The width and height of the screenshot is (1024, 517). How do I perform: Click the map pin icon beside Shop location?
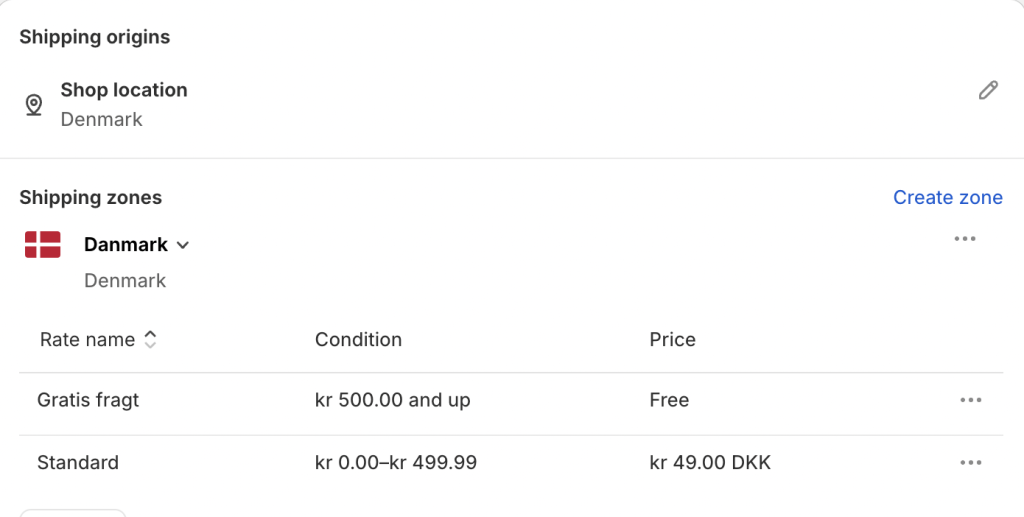(x=34, y=104)
